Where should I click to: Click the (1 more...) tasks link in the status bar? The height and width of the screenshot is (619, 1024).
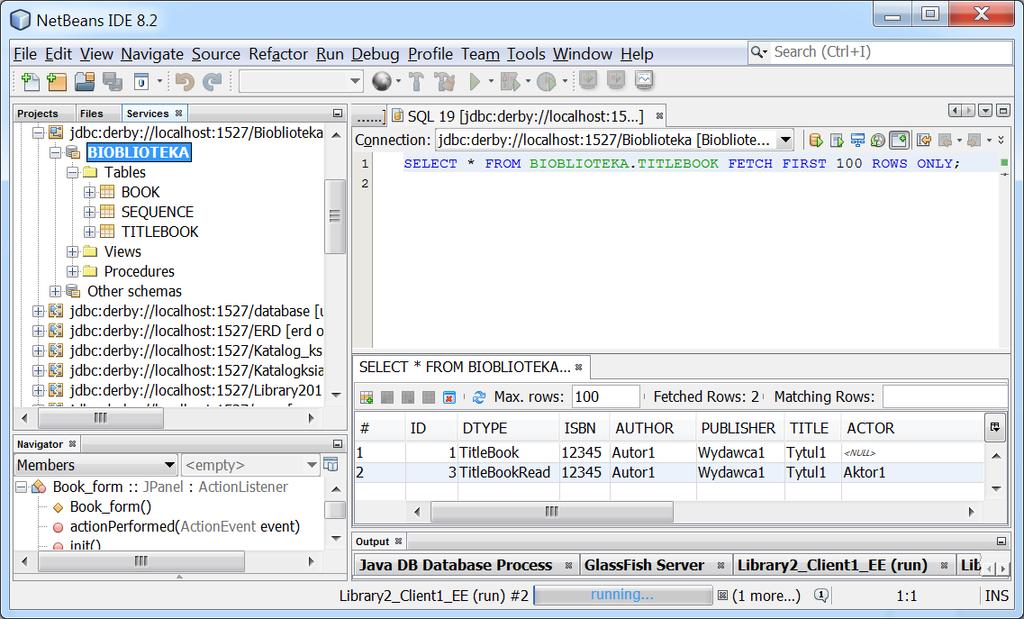coord(766,595)
